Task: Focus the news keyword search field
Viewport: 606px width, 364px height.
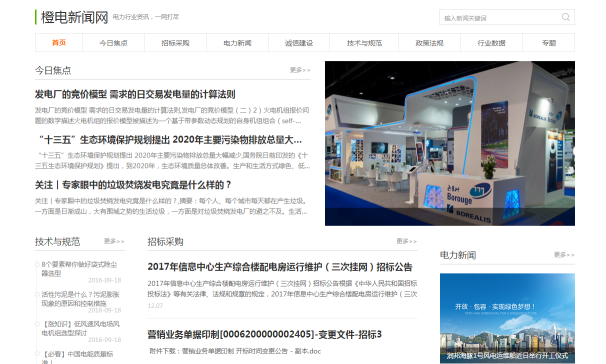Action: pos(500,17)
